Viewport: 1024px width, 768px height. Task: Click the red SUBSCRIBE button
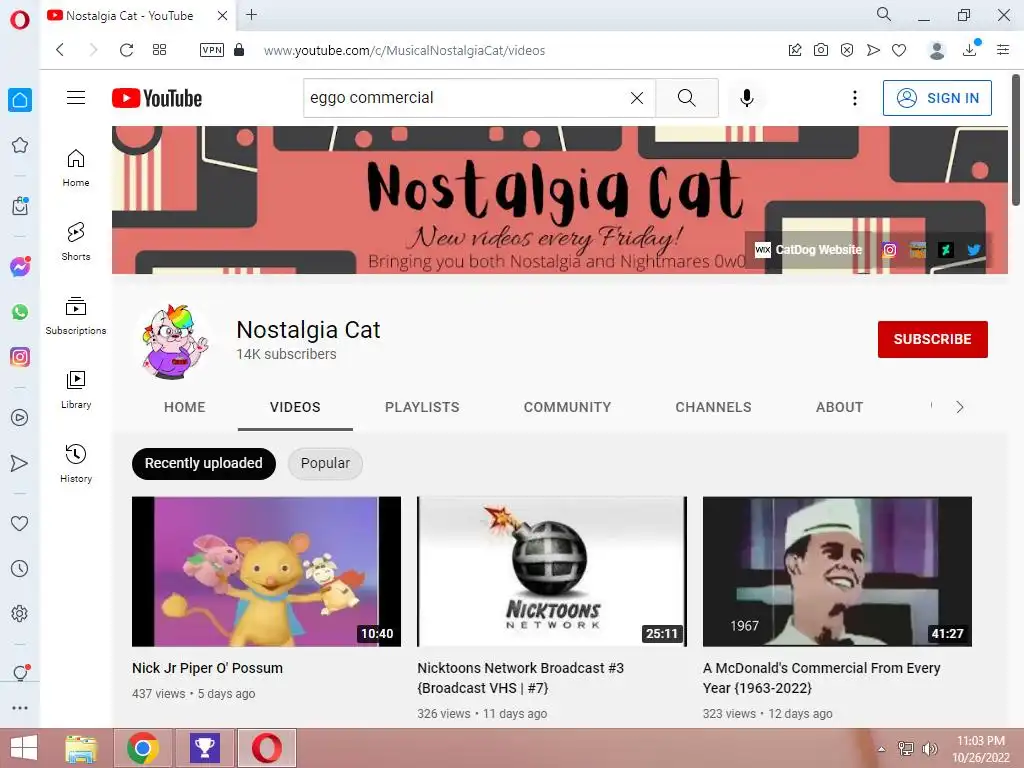[933, 340]
